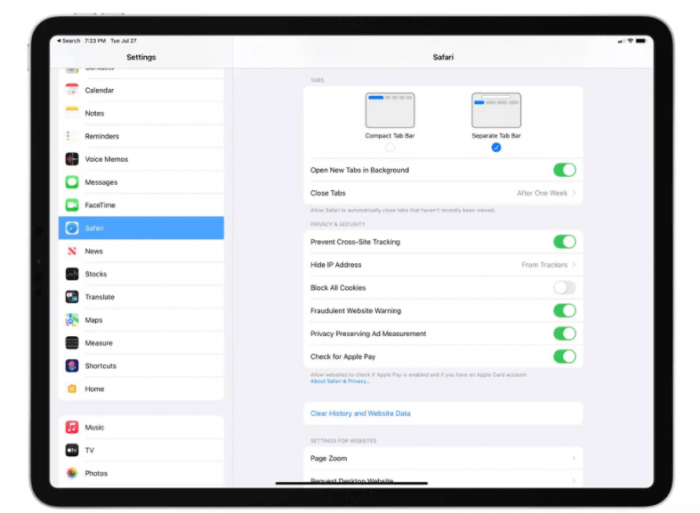
Task: Open the Page Zoom setting
Action: tap(443, 458)
